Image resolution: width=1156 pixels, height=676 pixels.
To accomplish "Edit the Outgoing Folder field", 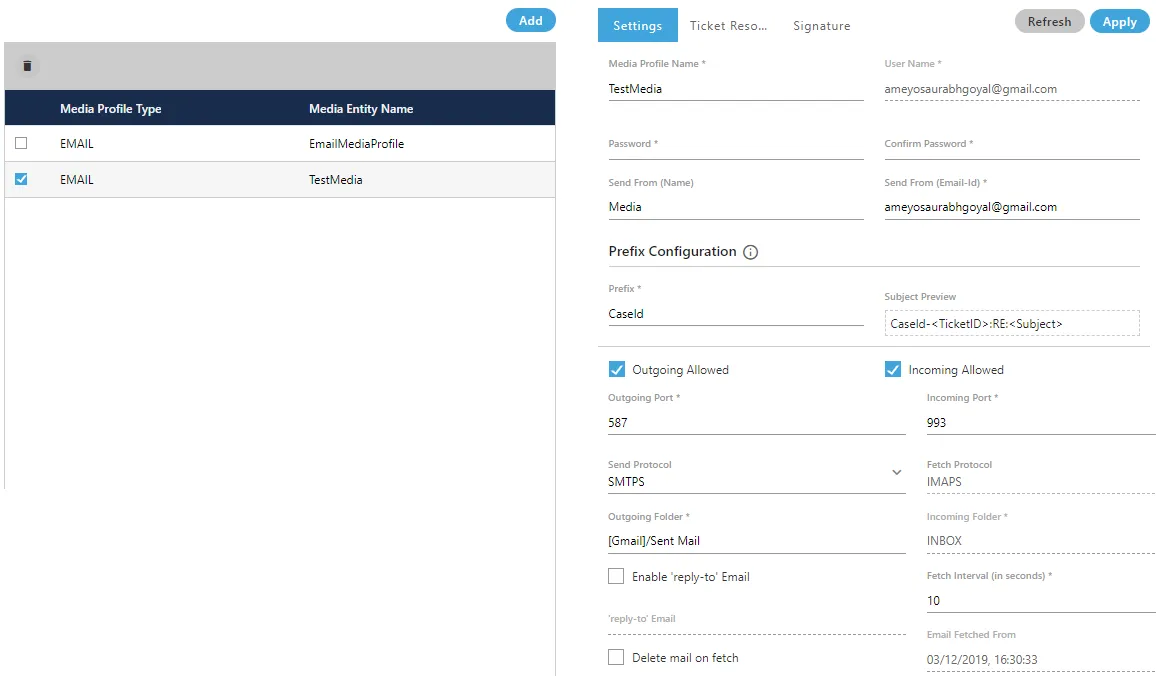I will pyautogui.click(x=756, y=541).
